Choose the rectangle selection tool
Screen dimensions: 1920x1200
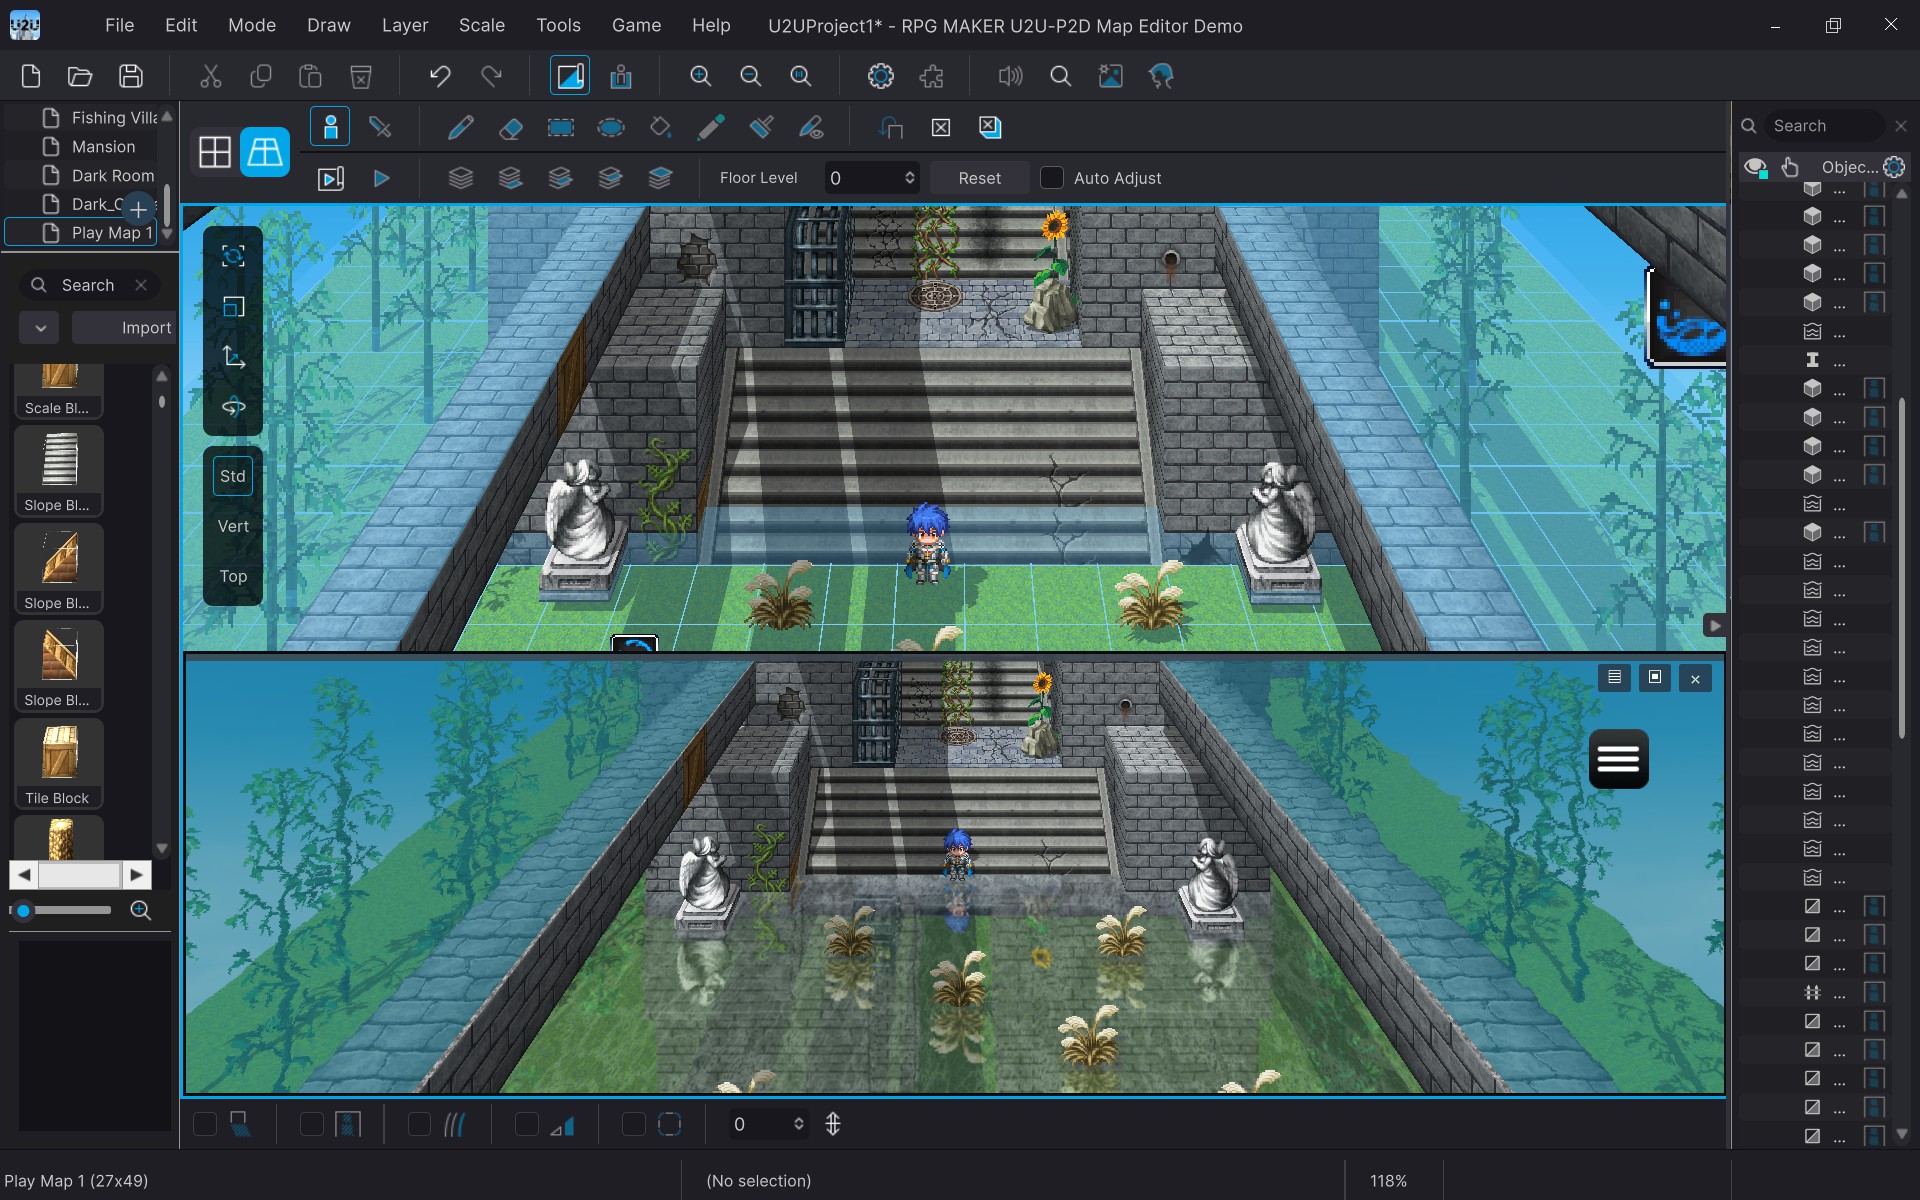(561, 127)
